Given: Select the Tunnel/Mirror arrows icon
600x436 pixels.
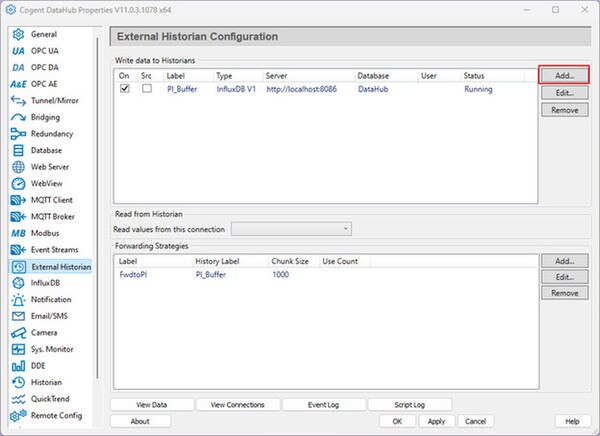Looking at the screenshot, I should coord(18,101).
